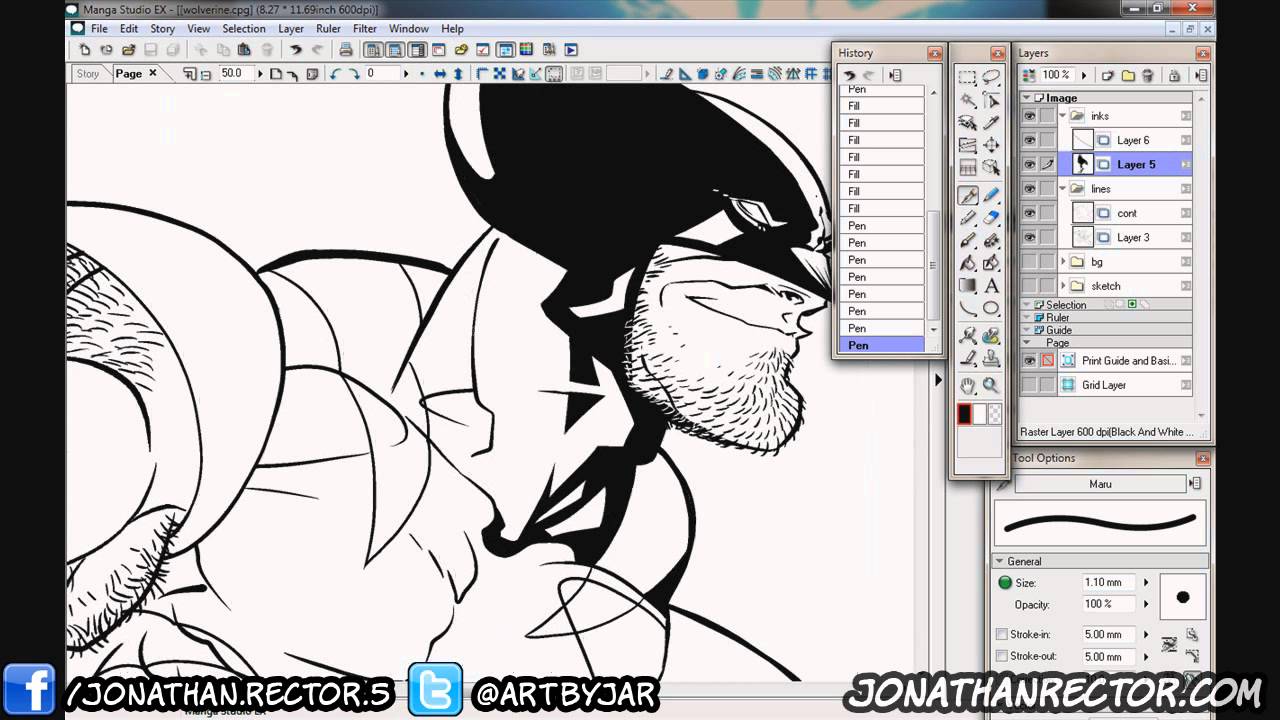Select the Ellipse shape tool
Screen dimensions: 1280x720
(x=991, y=309)
